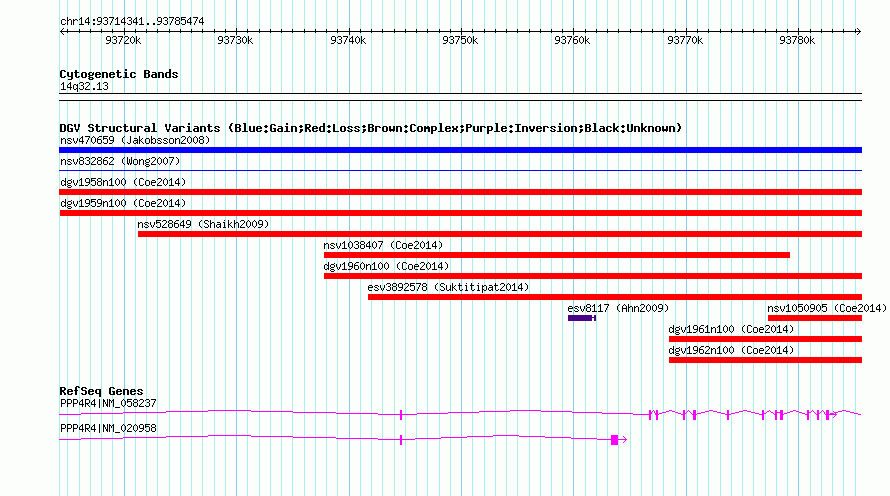Select the thin blue nsv832862 variant line

(460, 171)
